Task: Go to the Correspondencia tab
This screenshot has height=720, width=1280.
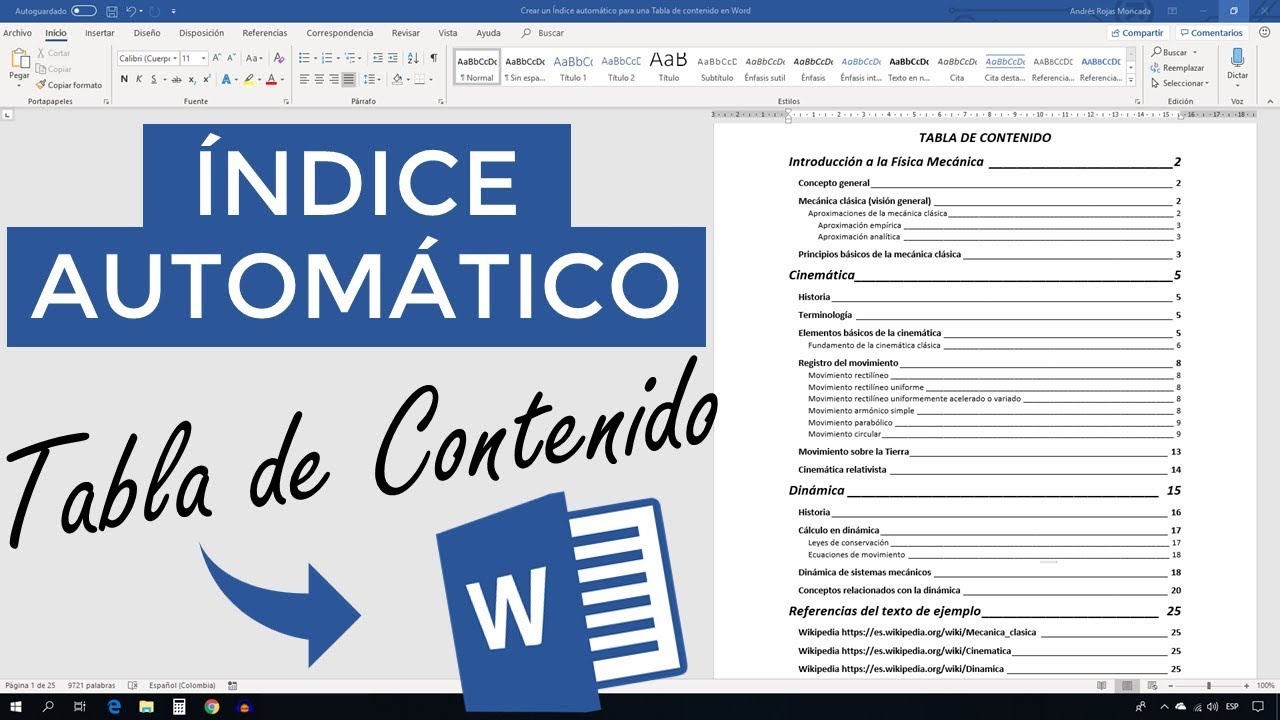Action: (x=340, y=33)
